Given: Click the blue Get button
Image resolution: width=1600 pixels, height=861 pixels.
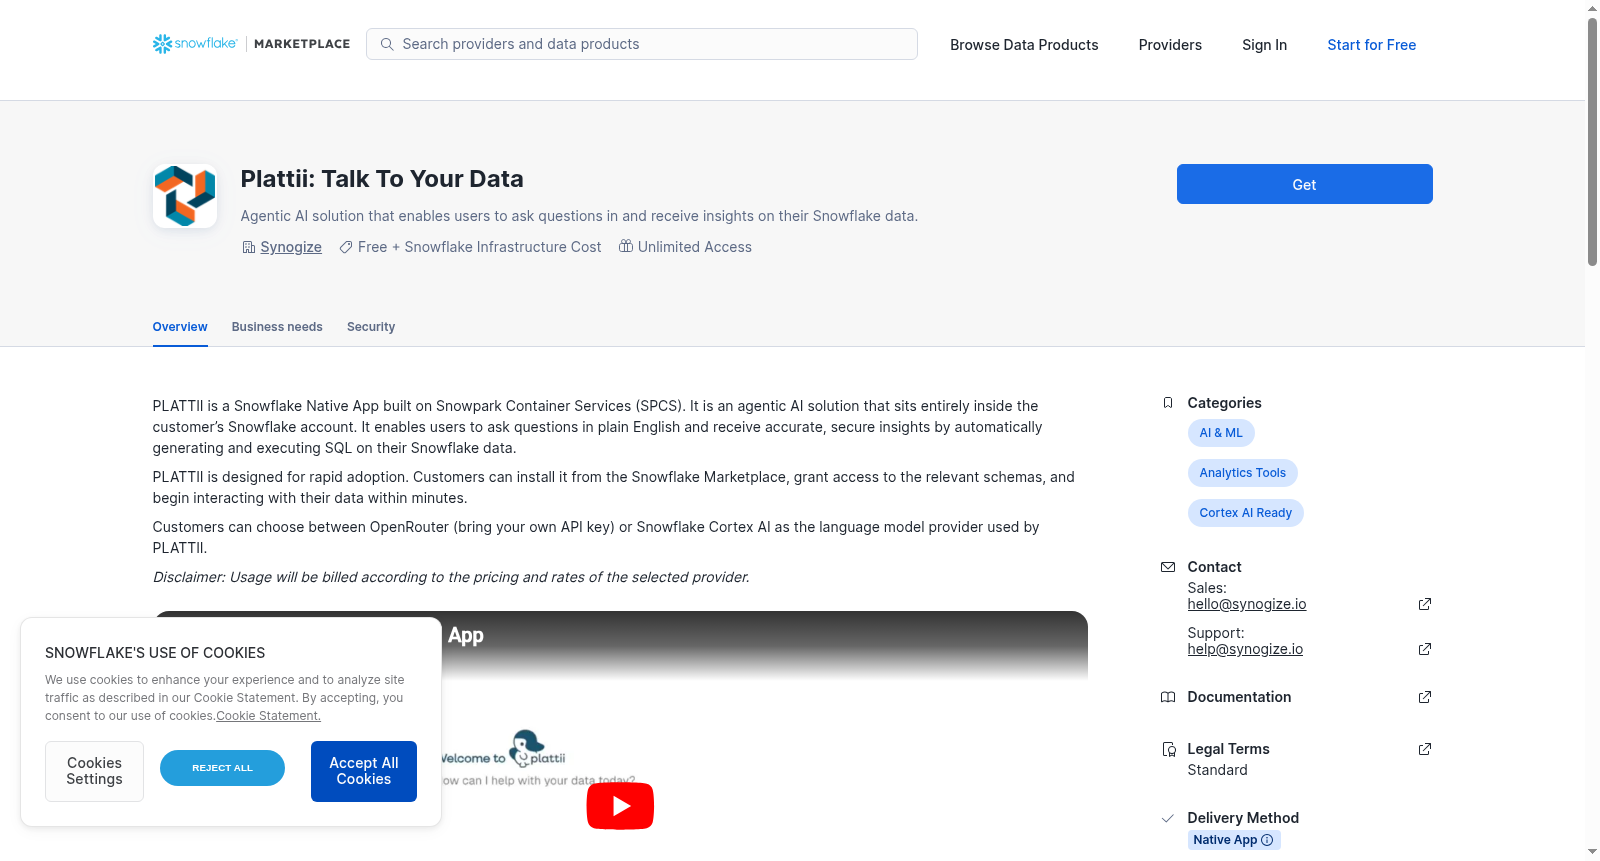Looking at the screenshot, I should coord(1304,184).
